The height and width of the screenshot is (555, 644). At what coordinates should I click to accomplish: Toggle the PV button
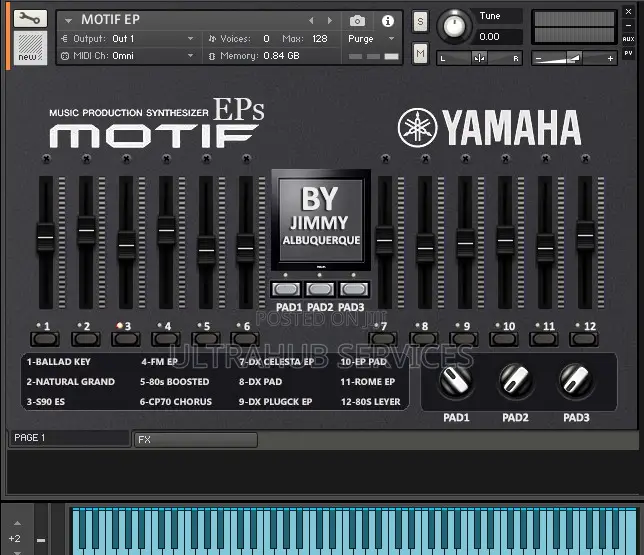(628, 53)
